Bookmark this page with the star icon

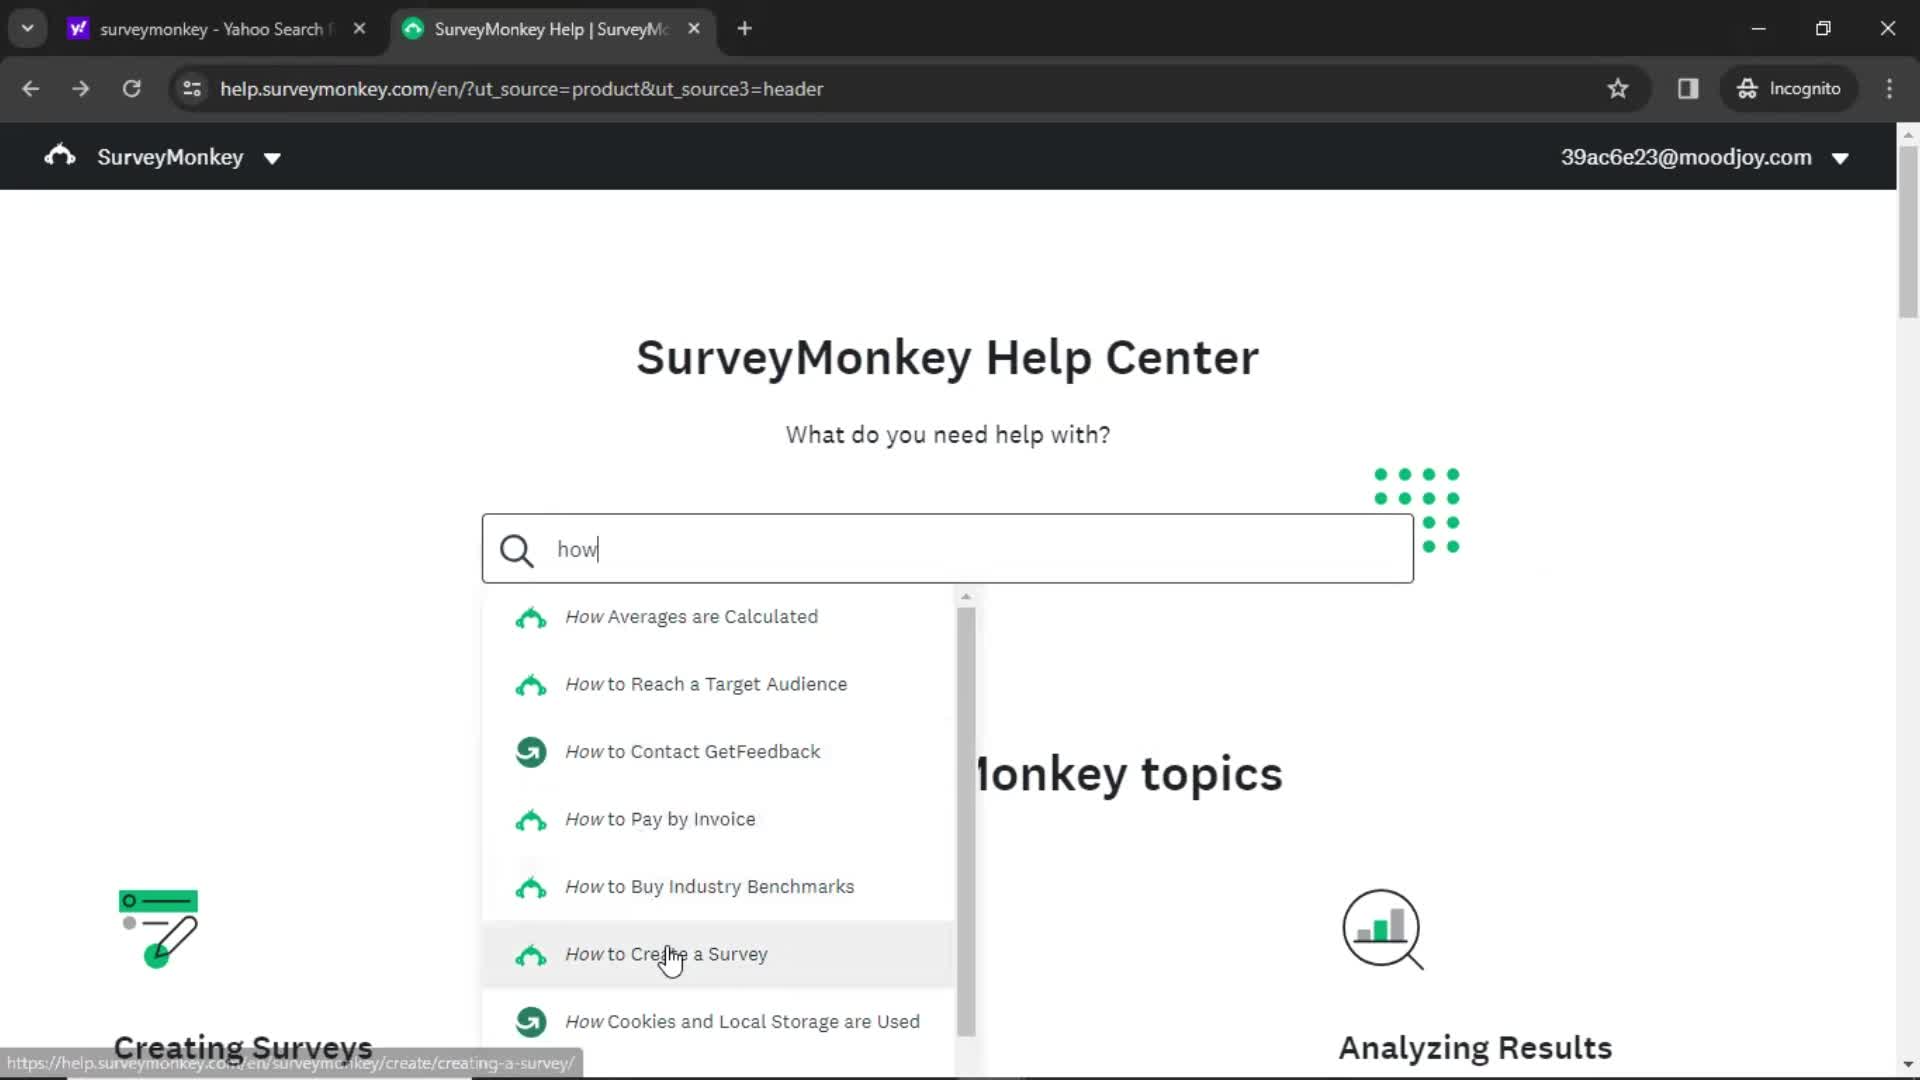coord(1618,89)
